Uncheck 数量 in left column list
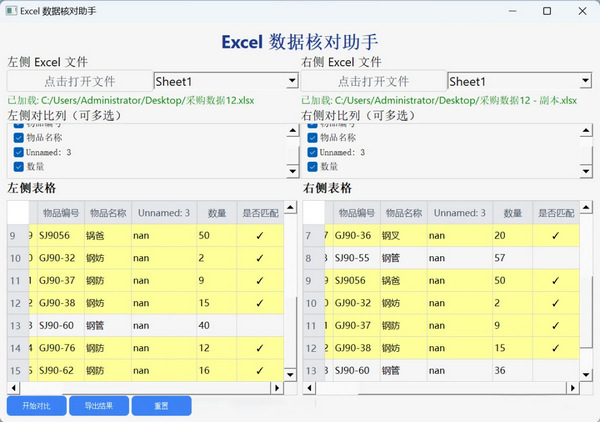 click(x=19, y=167)
